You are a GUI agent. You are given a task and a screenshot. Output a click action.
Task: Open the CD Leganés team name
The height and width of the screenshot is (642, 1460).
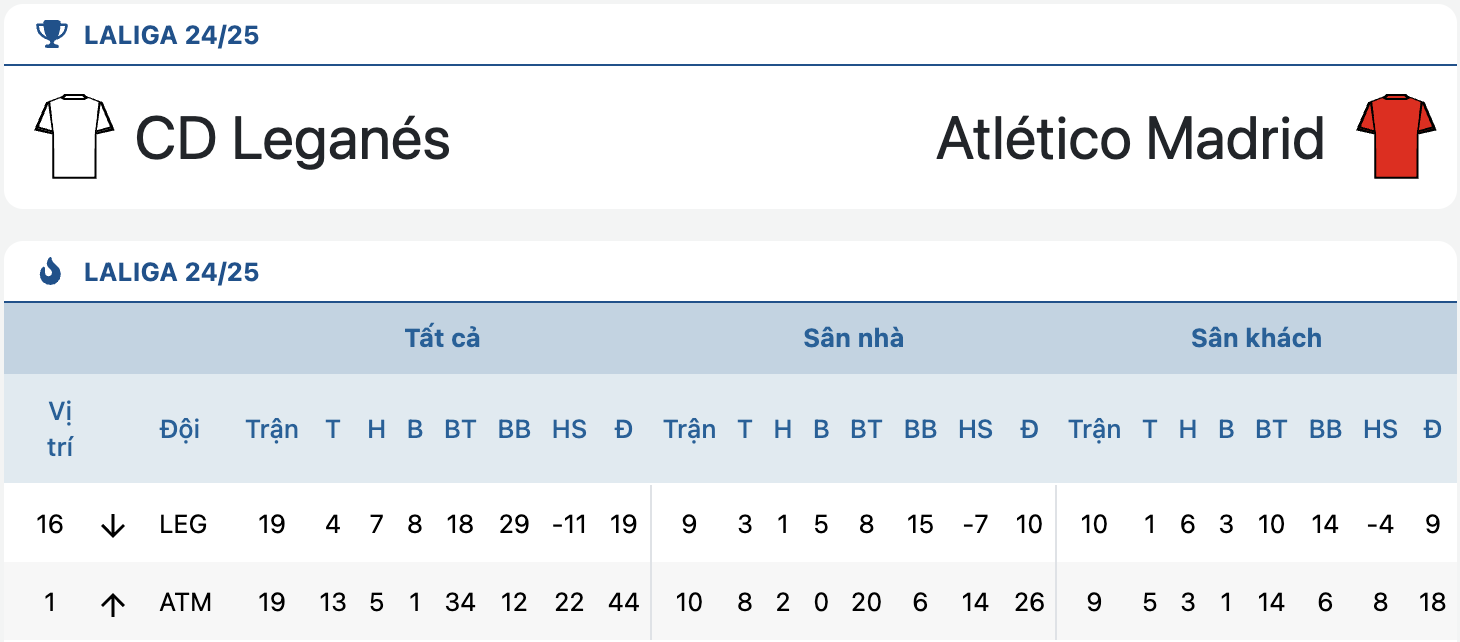pyautogui.click(x=292, y=138)
